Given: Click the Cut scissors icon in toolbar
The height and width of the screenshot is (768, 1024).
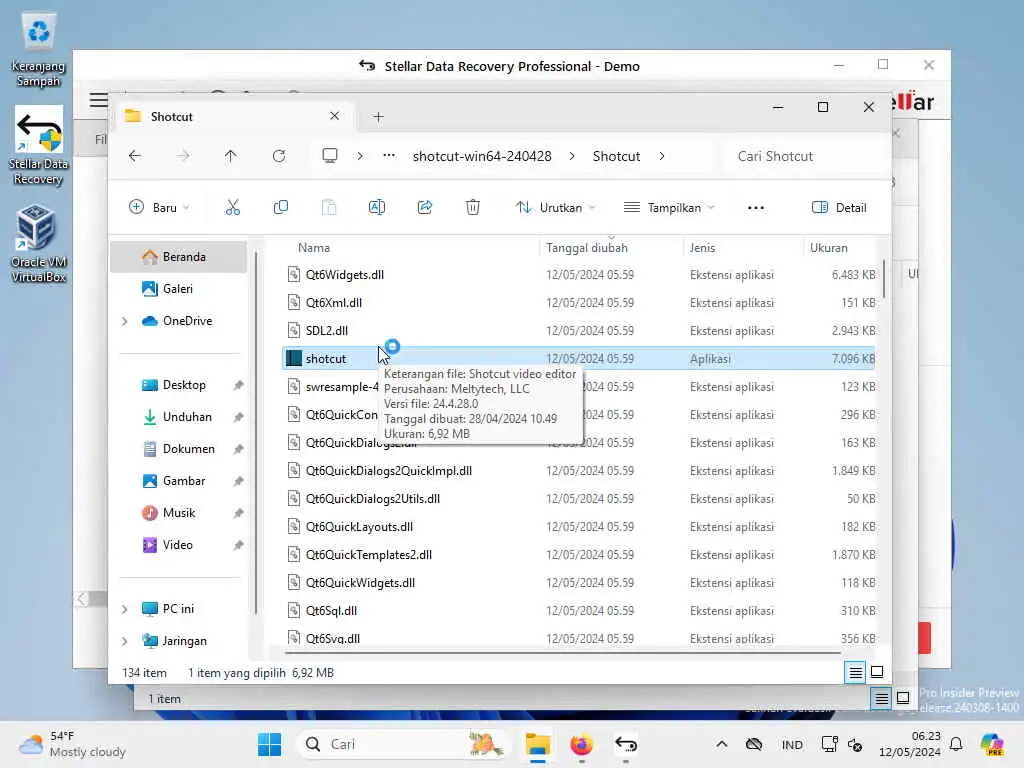Looking at the screenshot, I should click(x=232, y=208).
